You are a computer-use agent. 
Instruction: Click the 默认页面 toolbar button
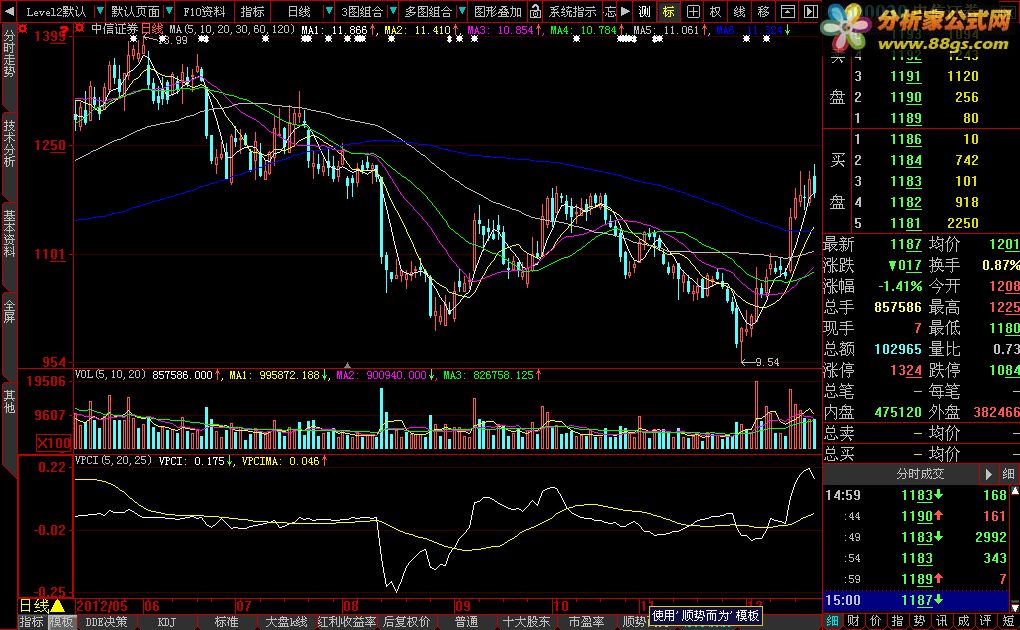(x=135, y=11)
